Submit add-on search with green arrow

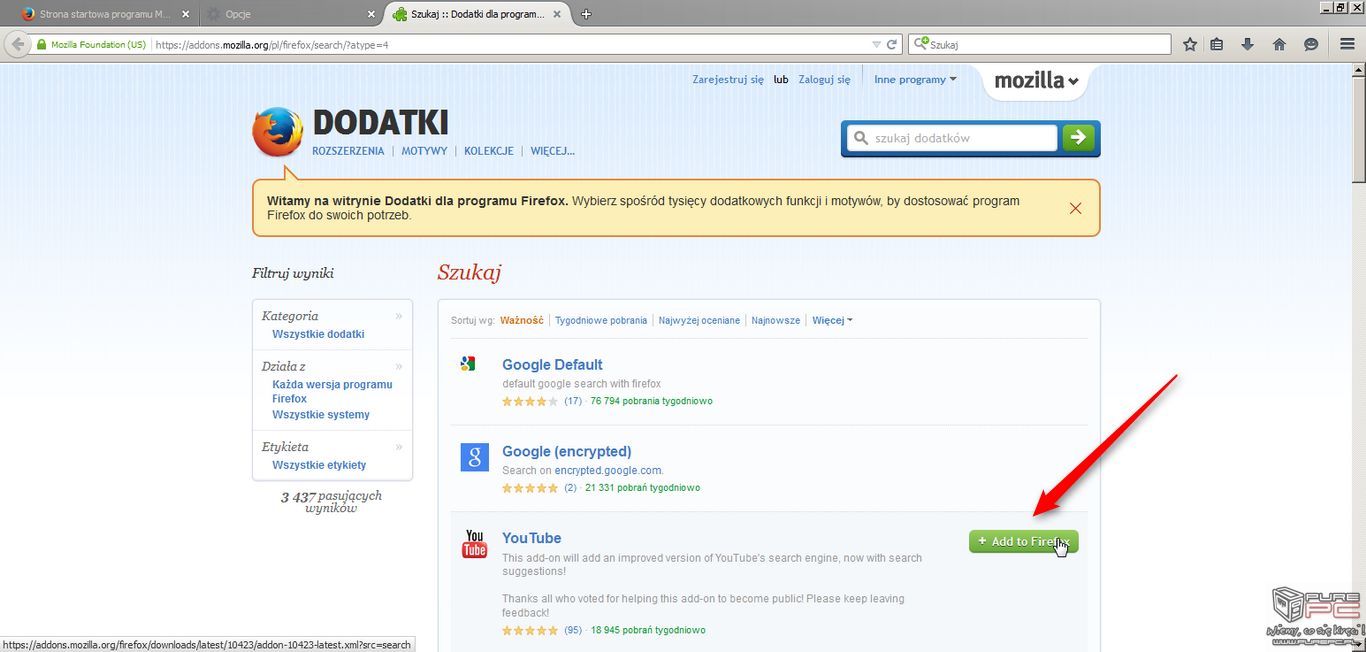point(1078,138)
